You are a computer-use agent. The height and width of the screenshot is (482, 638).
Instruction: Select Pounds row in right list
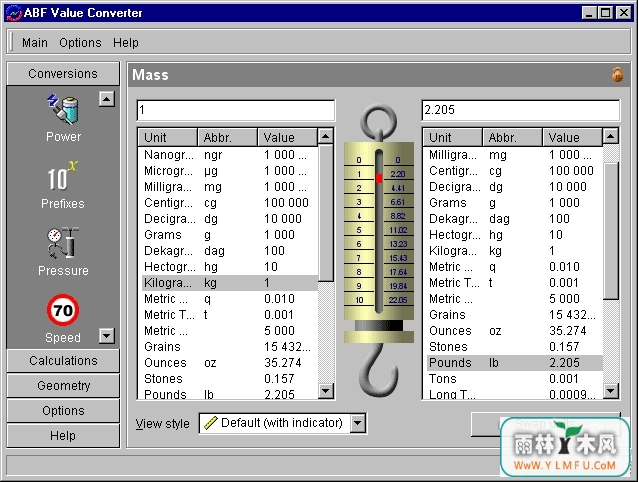click(513, 362)
